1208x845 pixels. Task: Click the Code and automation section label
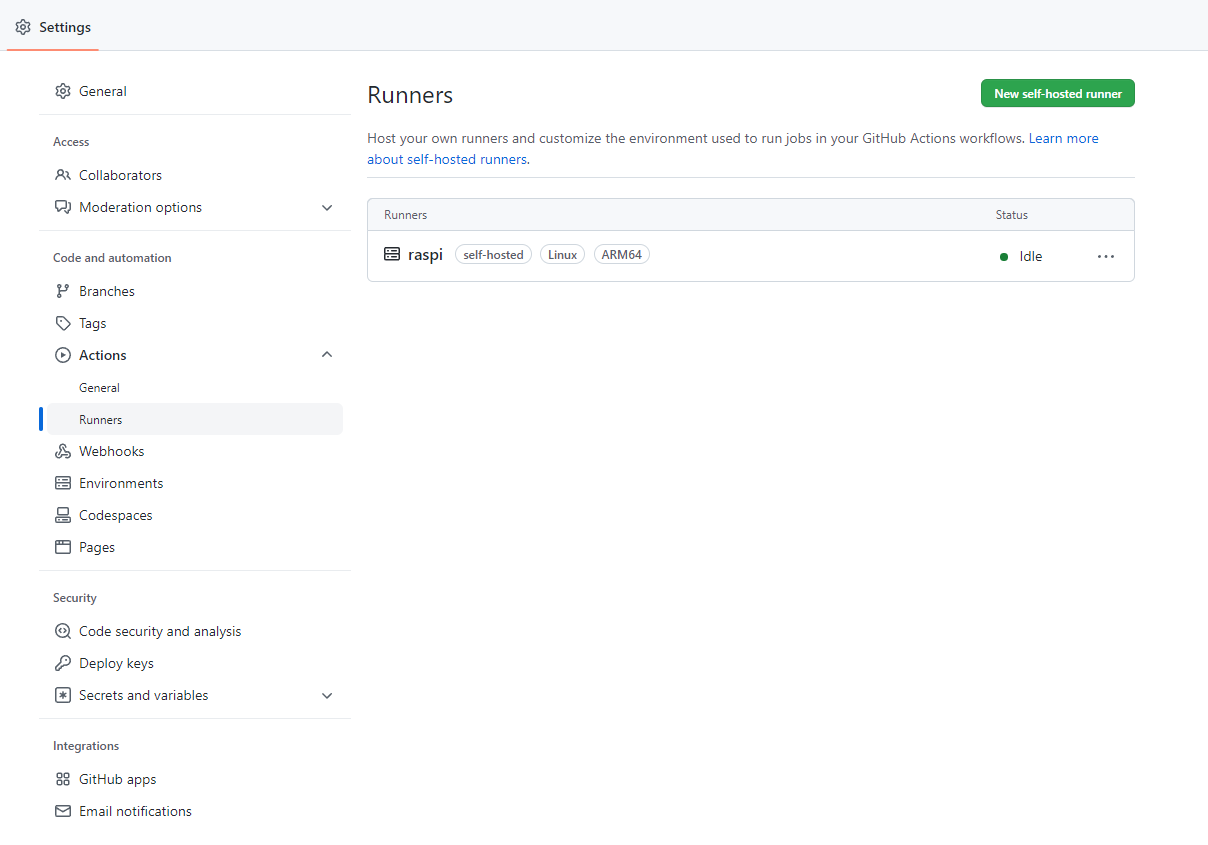[112, 258]
